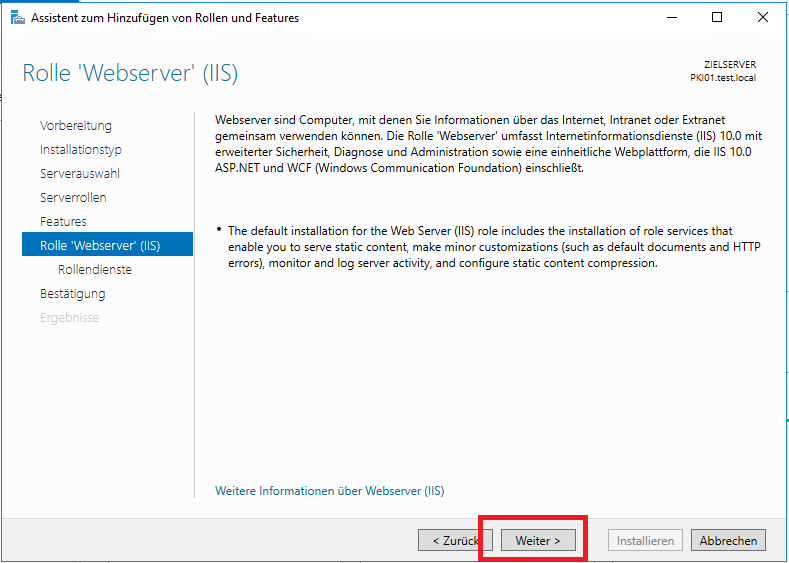Click the Rolle 'Webserver' (IIS) page heading

pyautogui.click(x=130, y=74)
